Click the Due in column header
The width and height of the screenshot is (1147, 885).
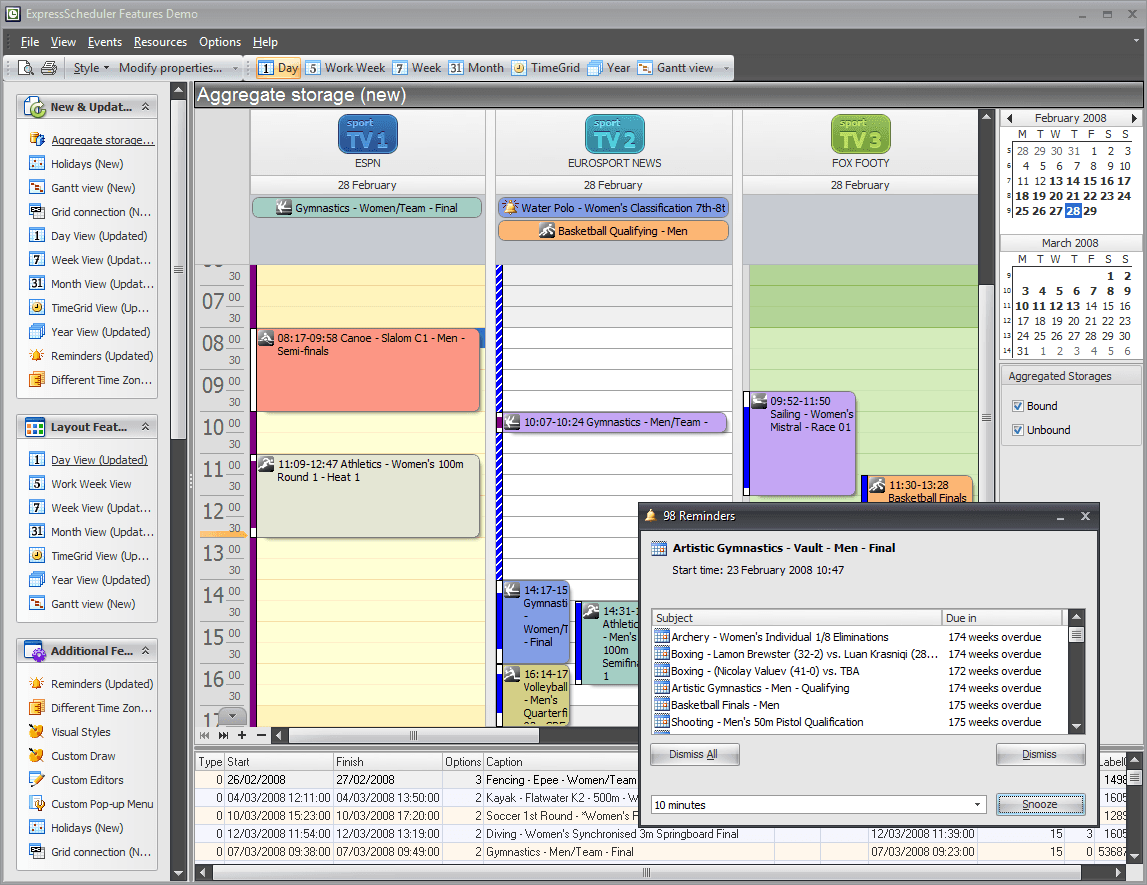[1002, 618]
